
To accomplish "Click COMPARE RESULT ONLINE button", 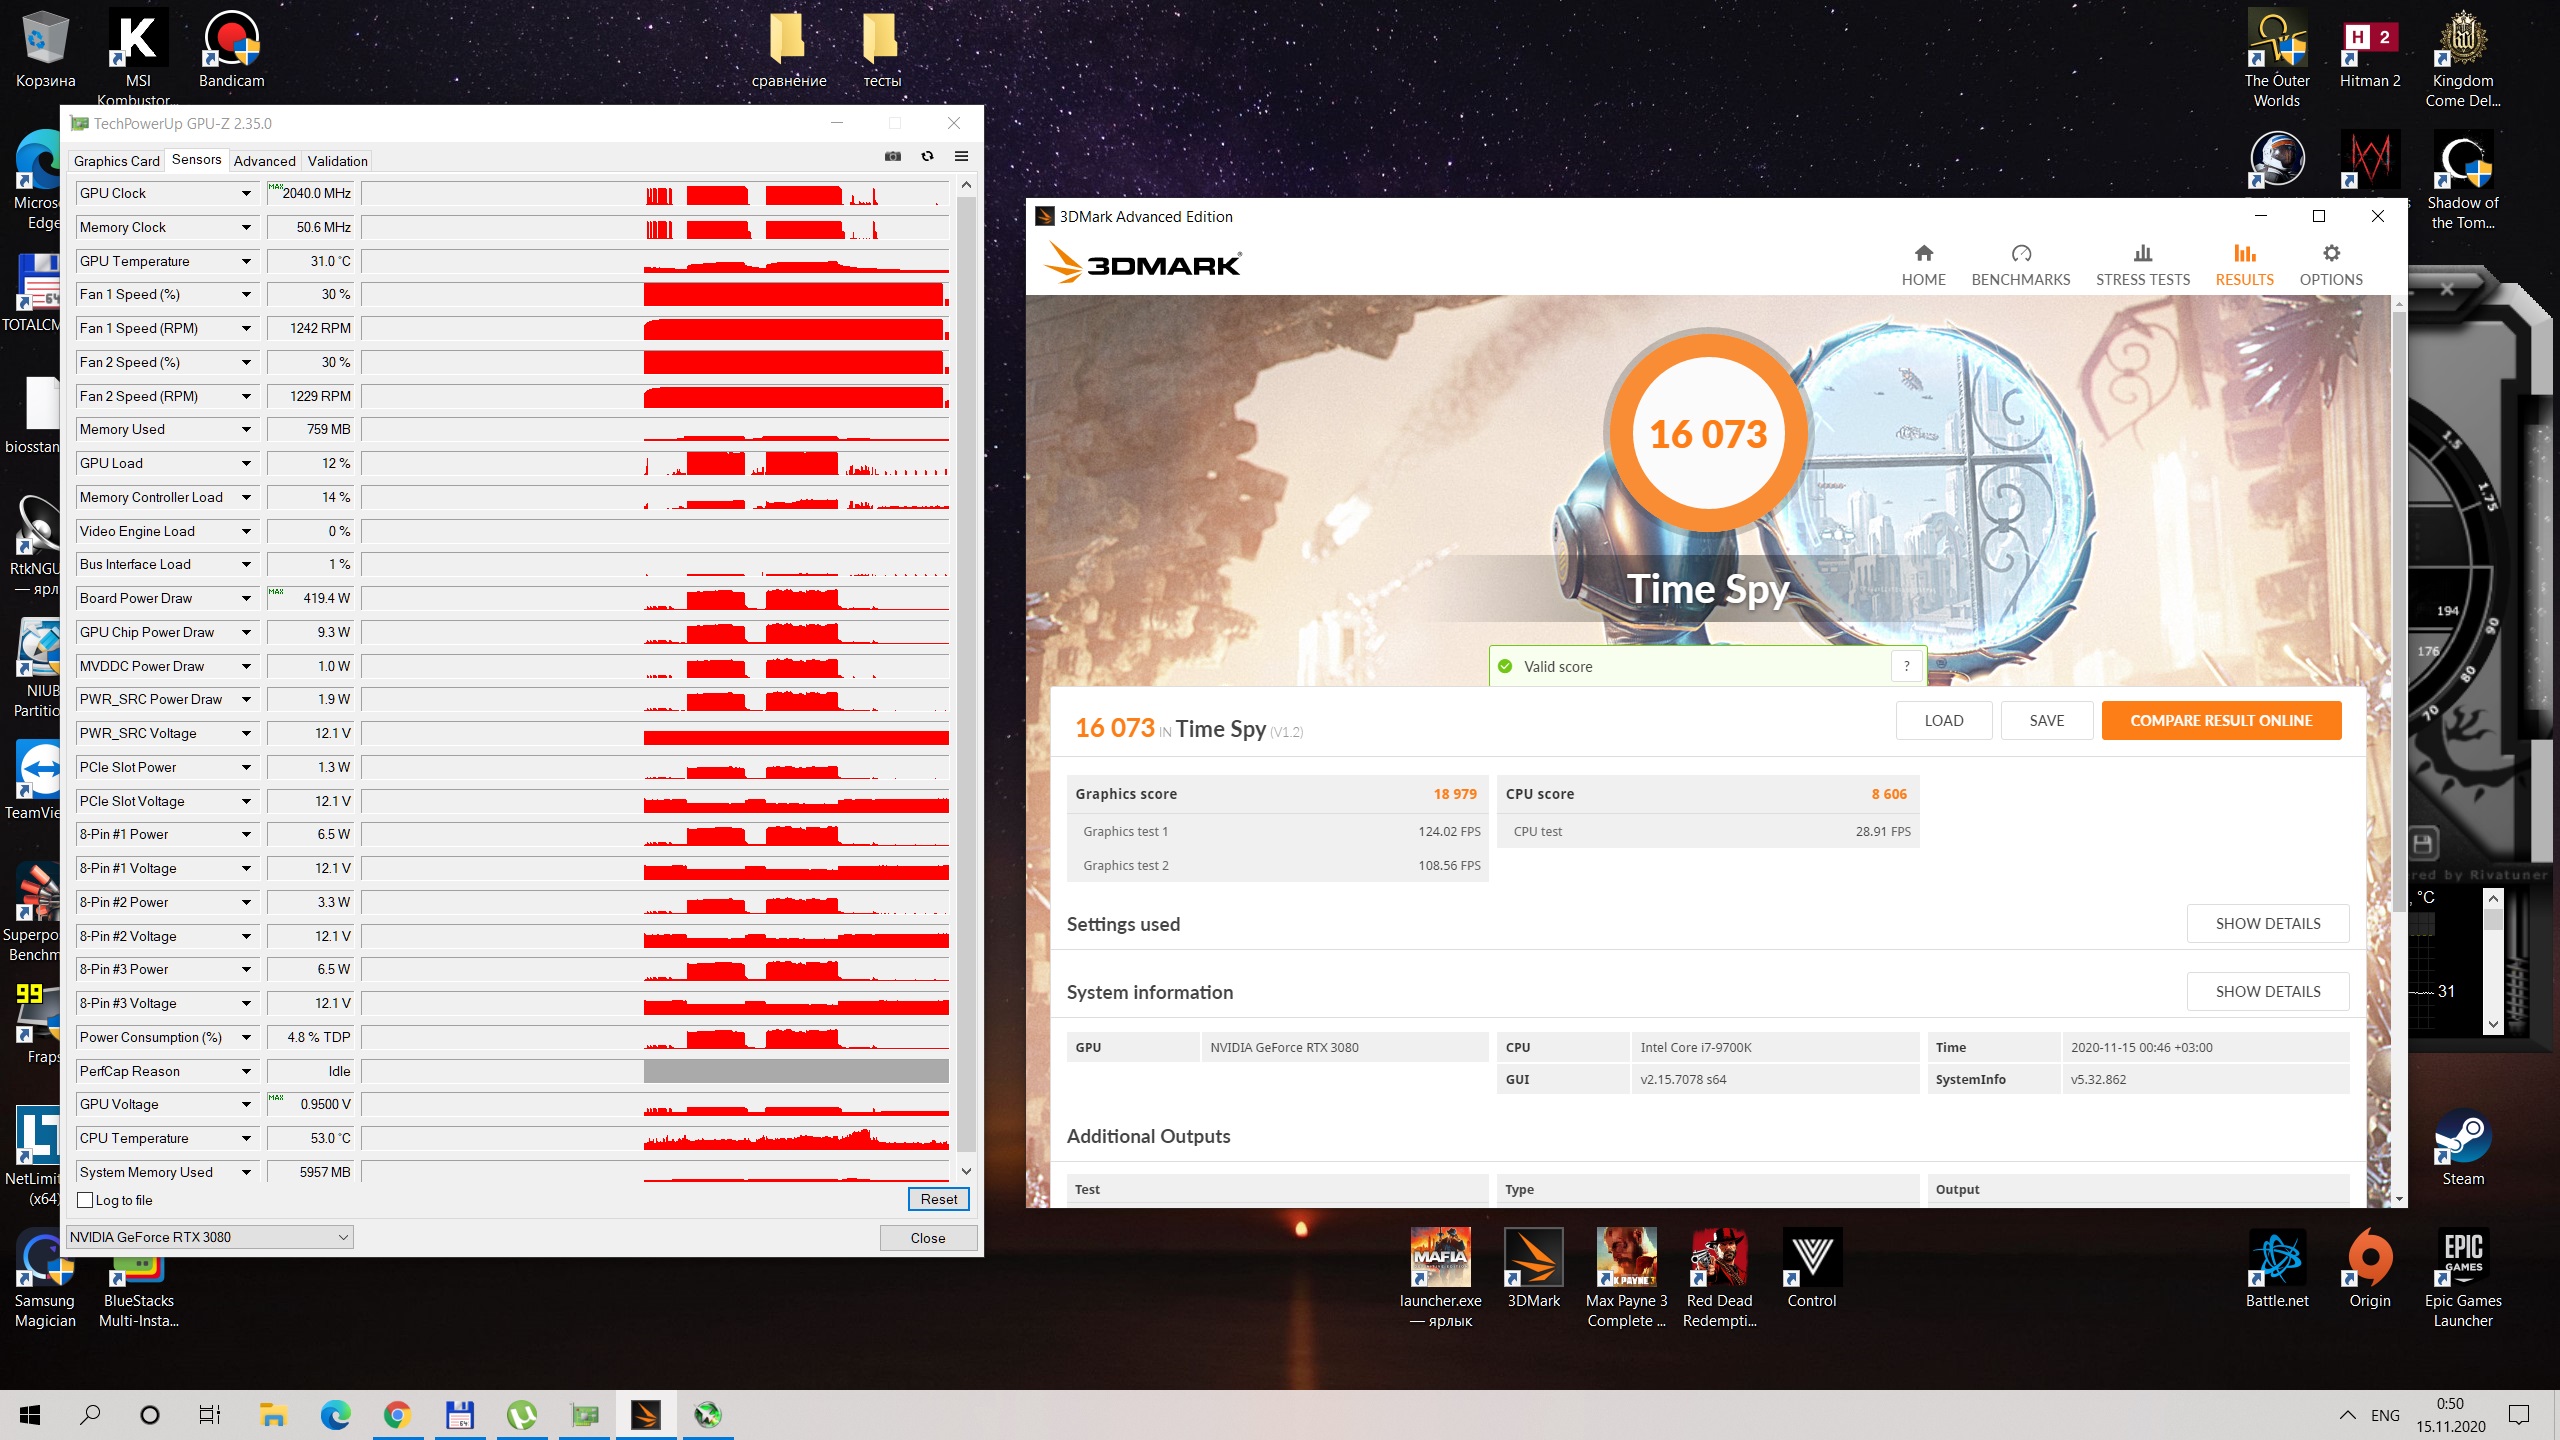I will (x=2220, y=720).
